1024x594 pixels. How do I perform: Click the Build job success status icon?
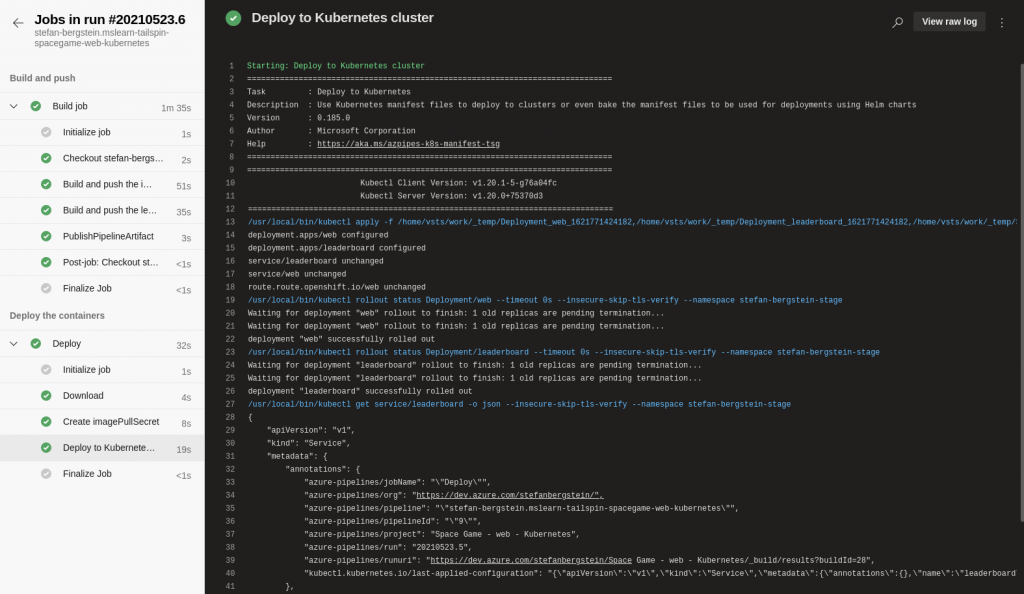point(36,106)
